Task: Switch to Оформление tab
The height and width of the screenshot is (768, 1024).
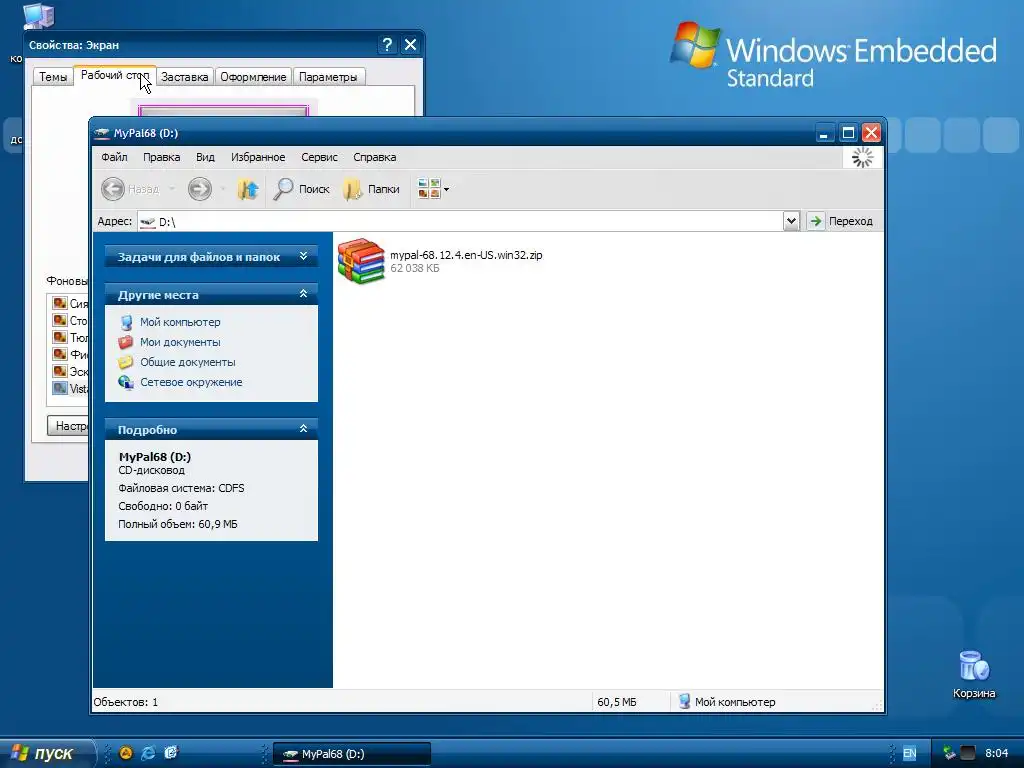Action: coord(253,77)
